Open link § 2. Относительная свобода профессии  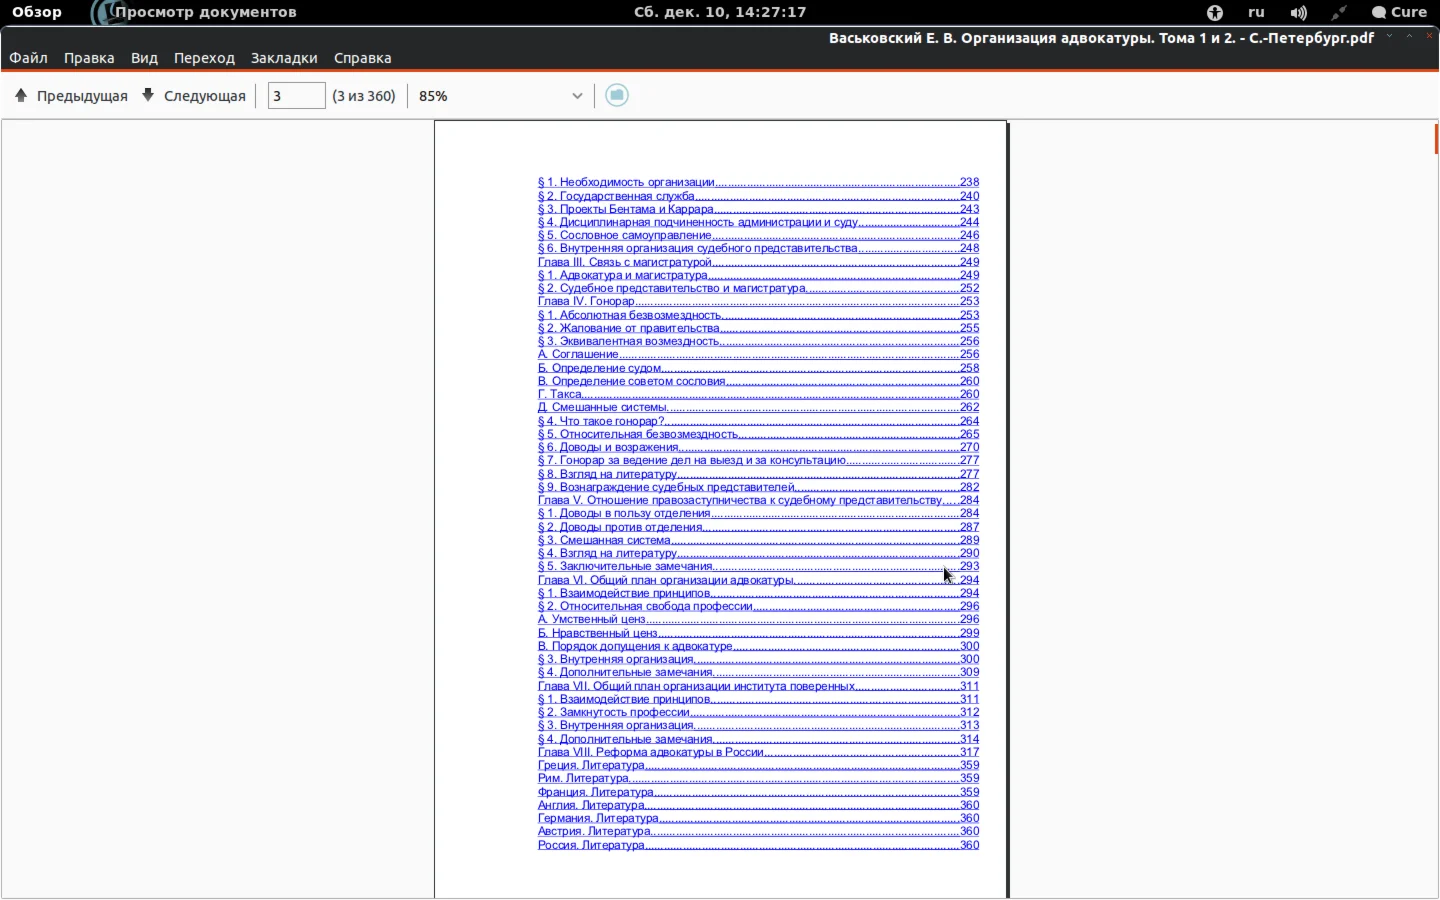click(x=646, y=606)
